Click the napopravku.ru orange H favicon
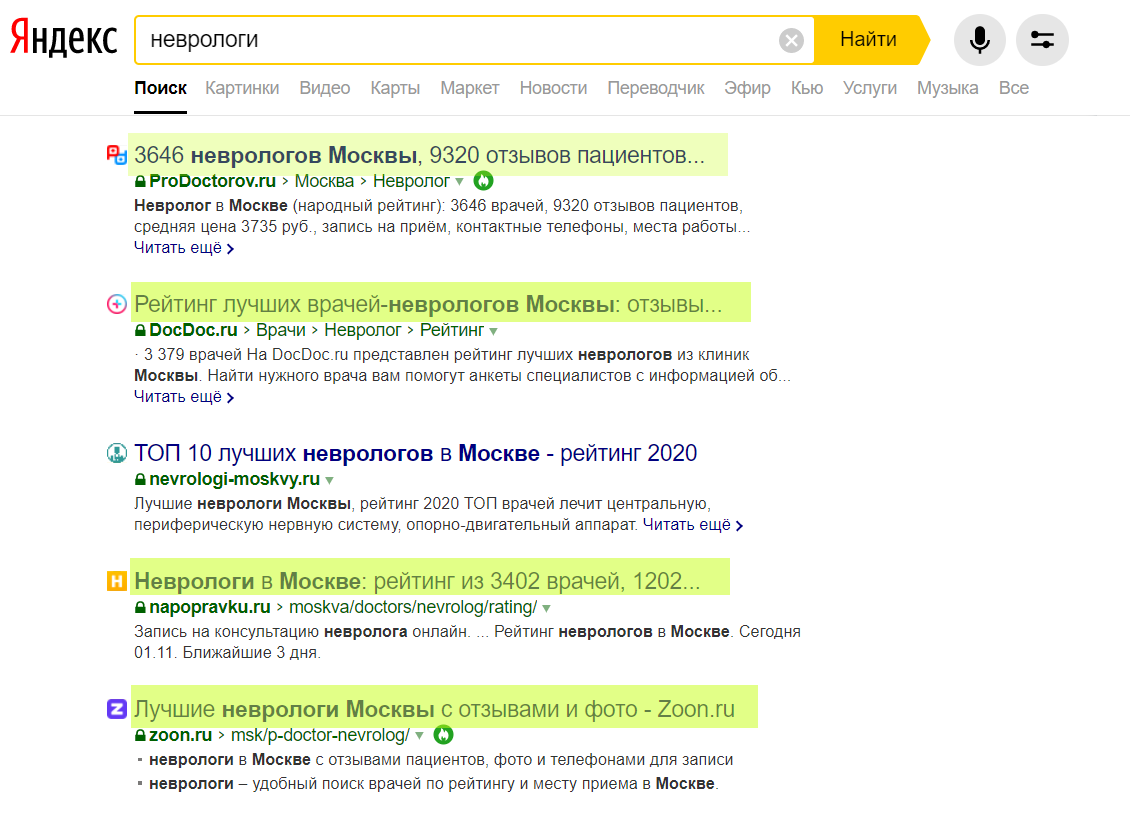Screen dimensions: 1130x817 [x=115, y=578]
